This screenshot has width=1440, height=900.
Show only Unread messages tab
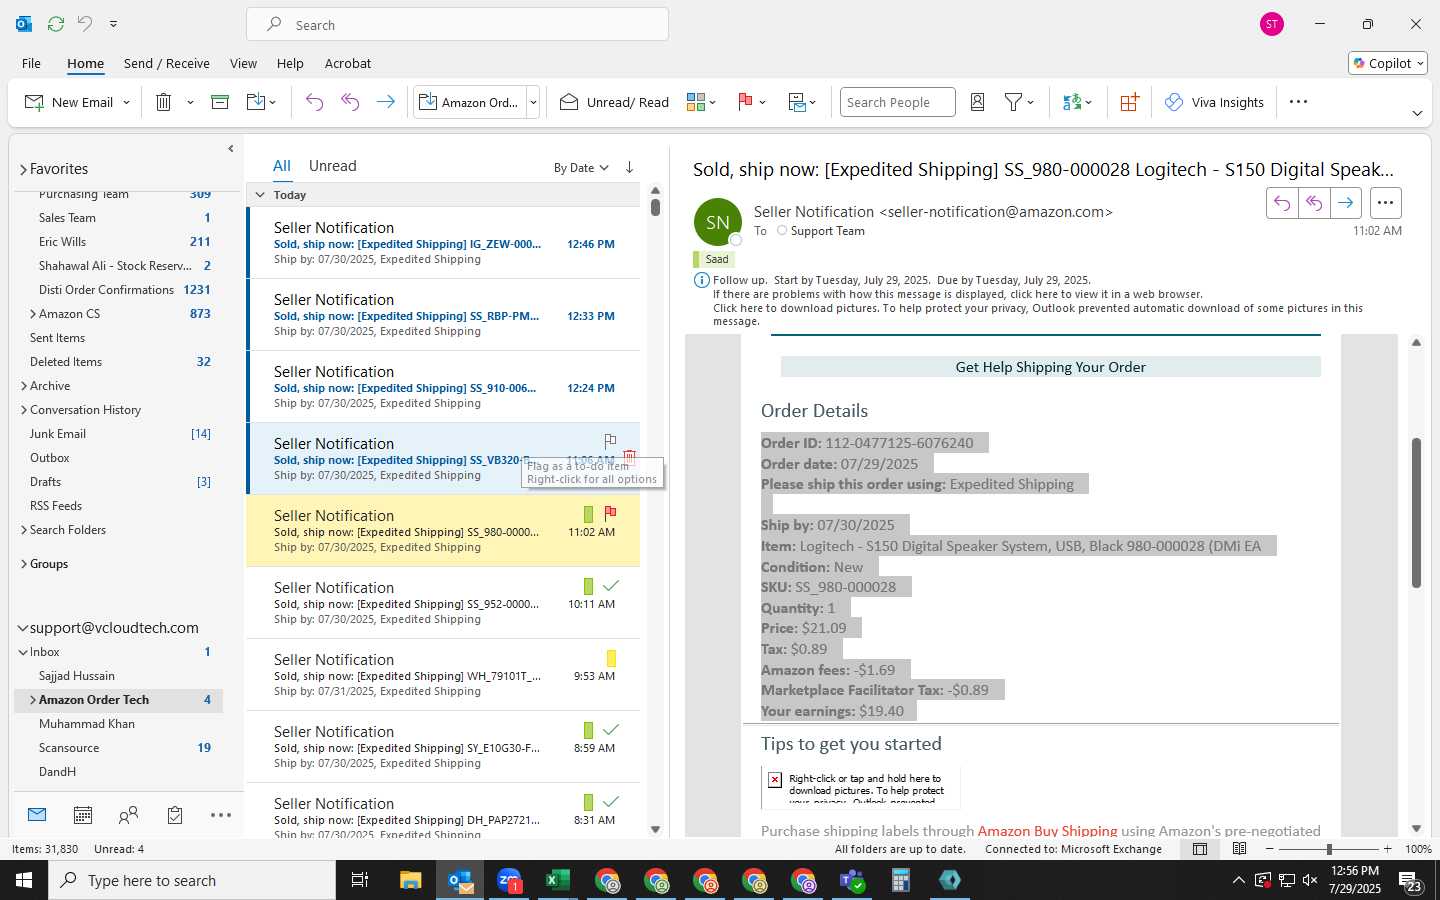[333, 166]
